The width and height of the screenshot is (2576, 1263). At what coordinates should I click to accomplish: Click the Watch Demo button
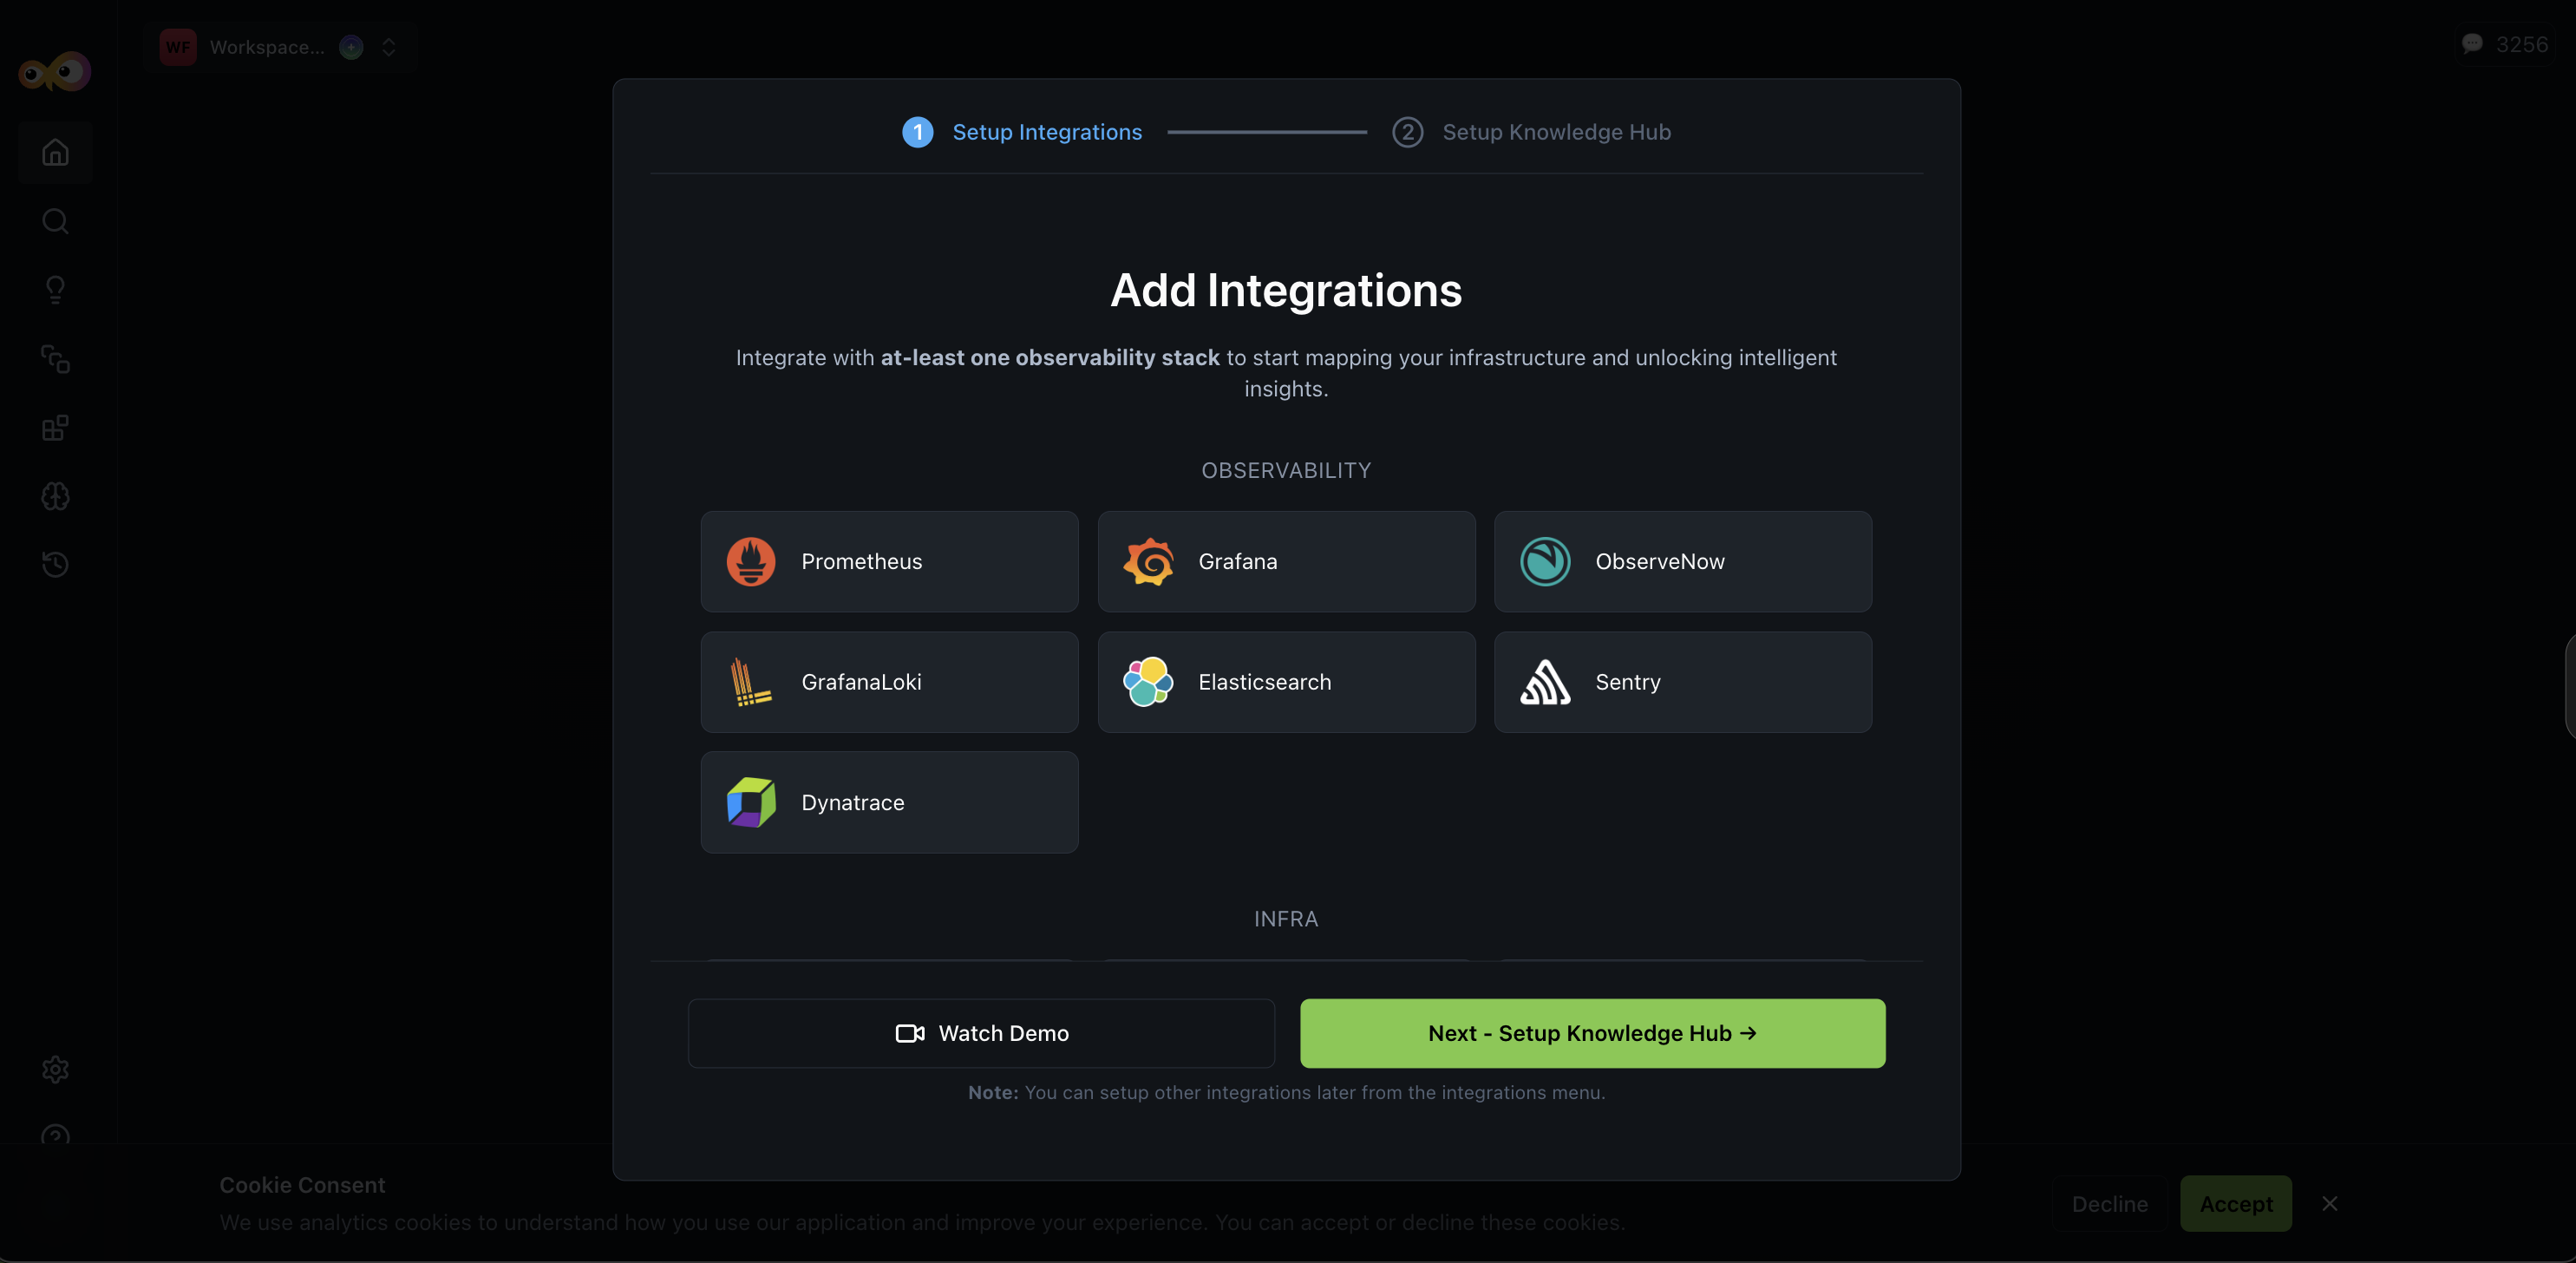pos(981,1033)
